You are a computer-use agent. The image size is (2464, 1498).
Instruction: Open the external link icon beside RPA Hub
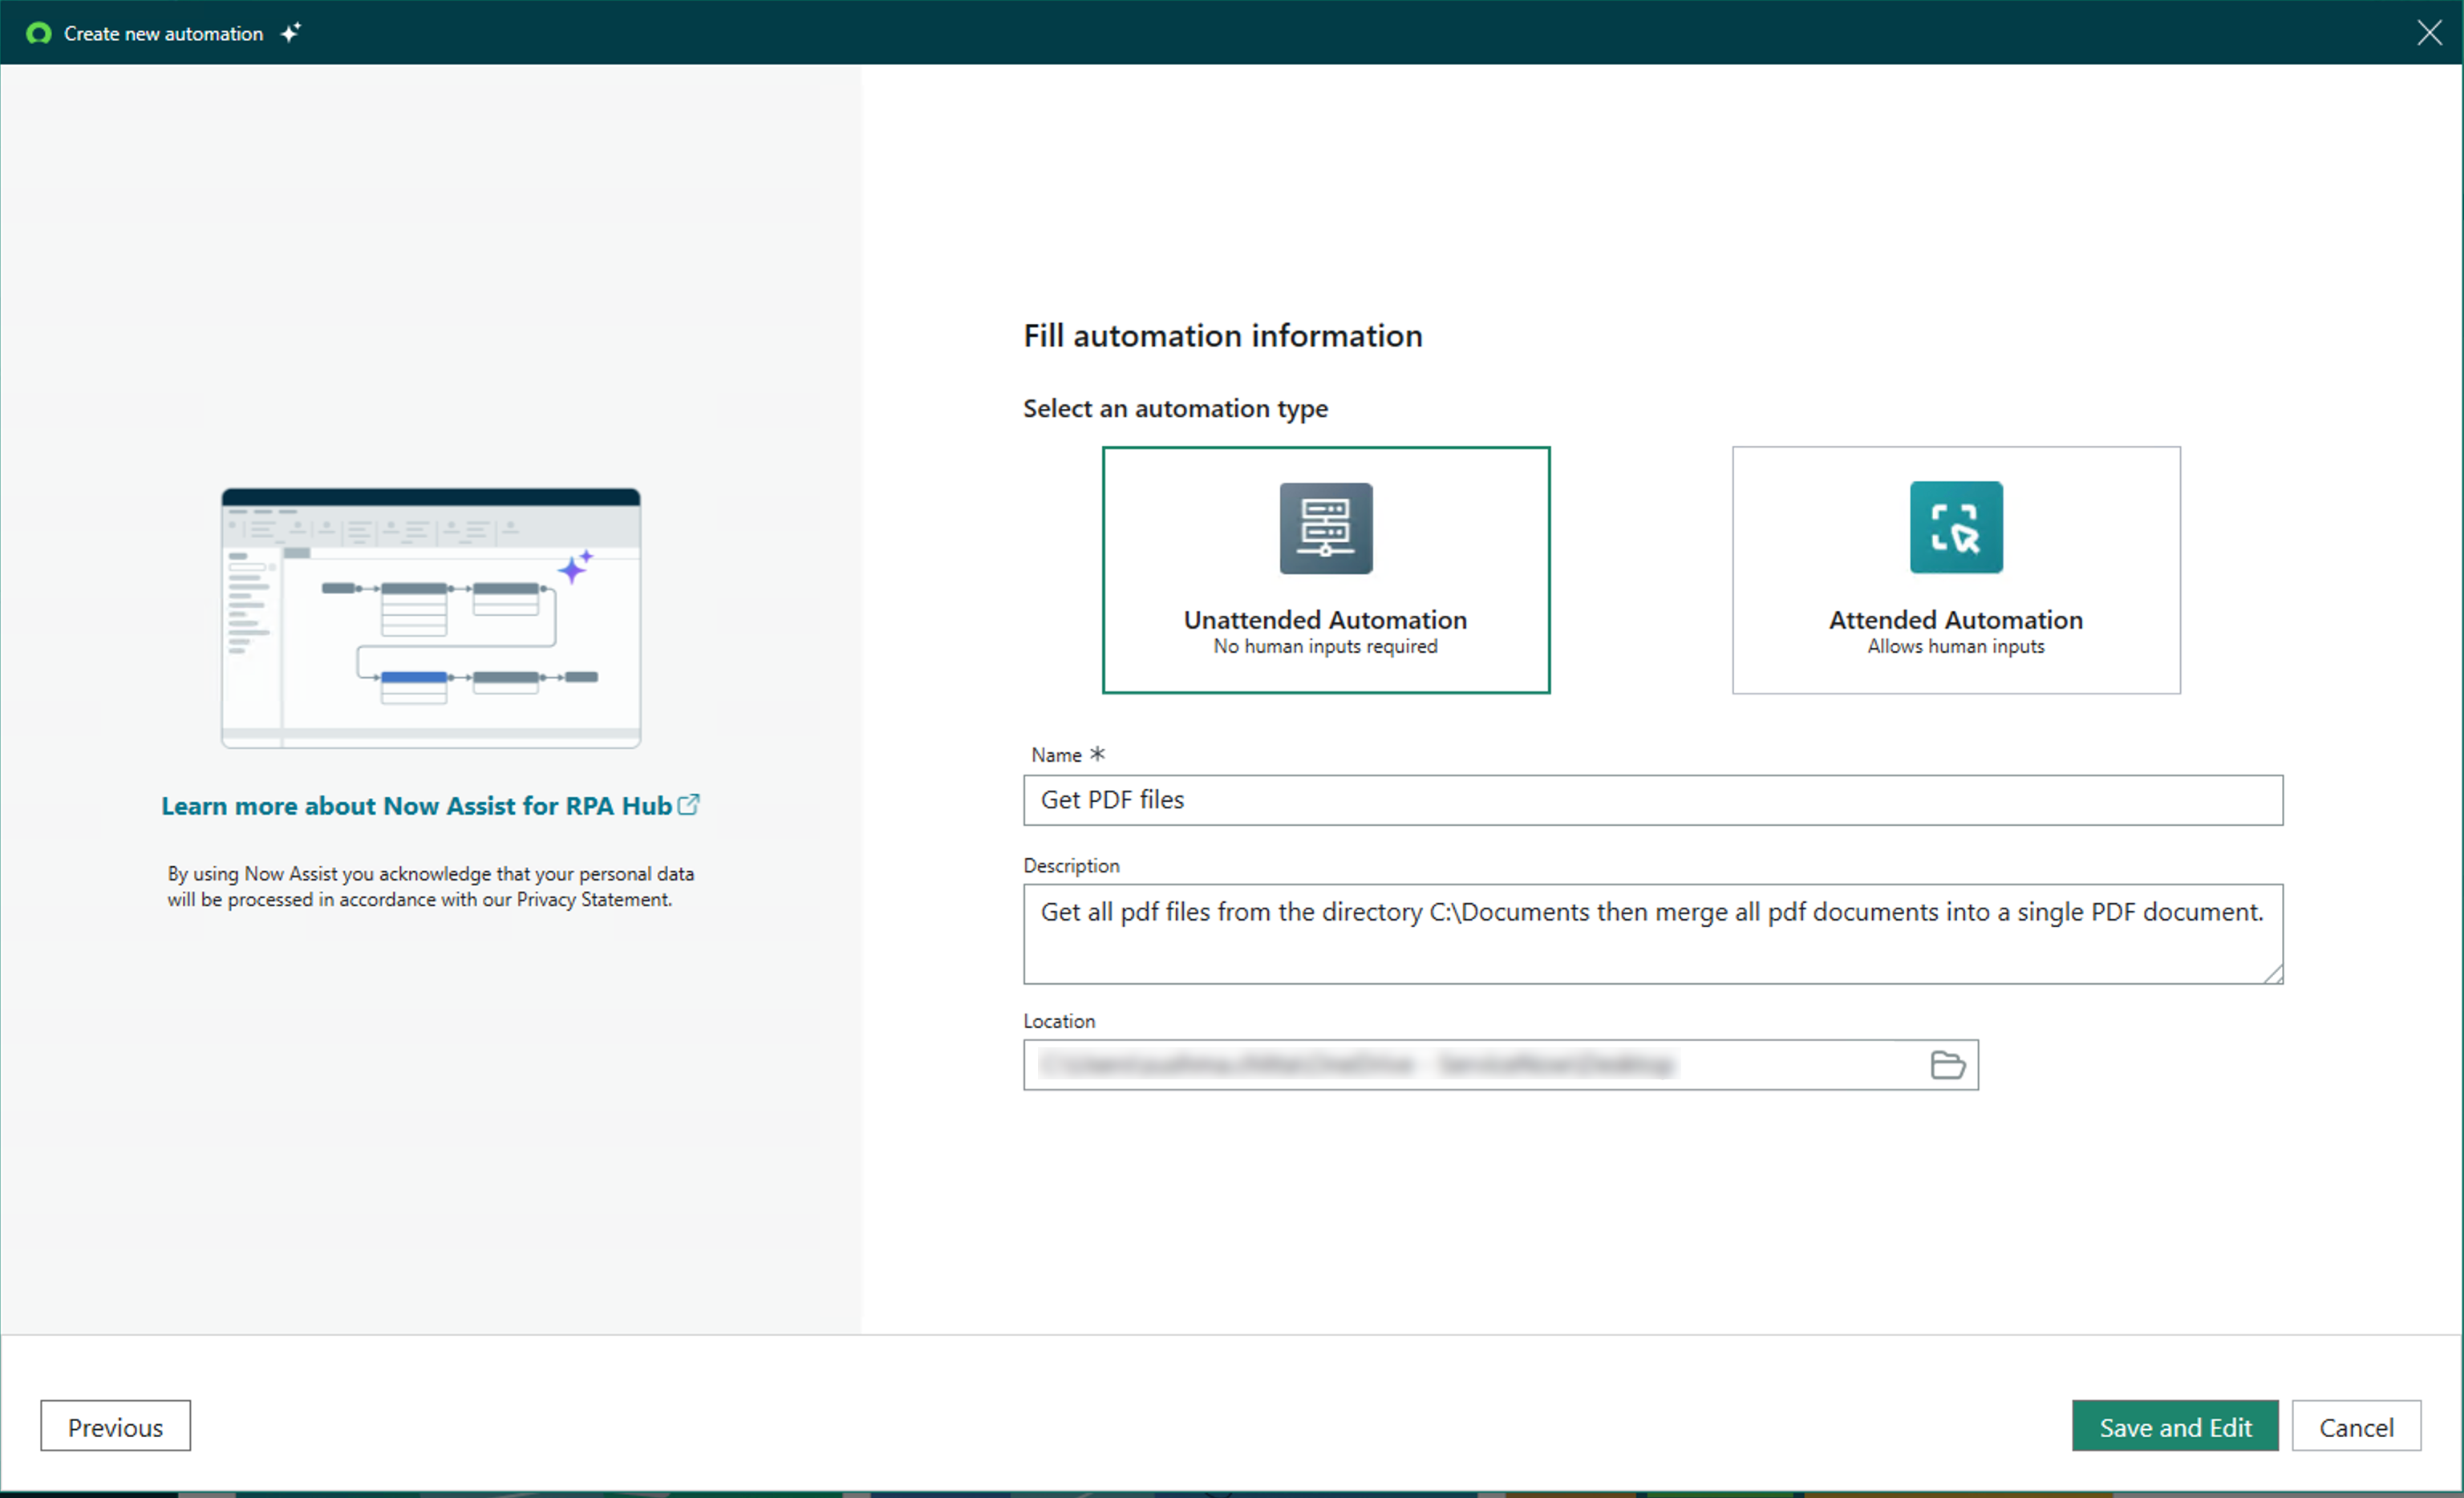point(689,805)
